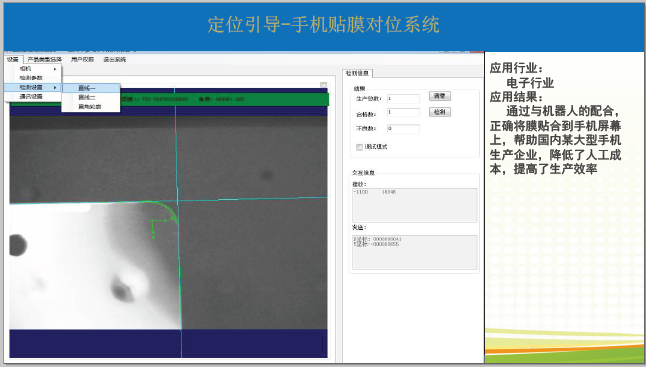The width and height of the screenshot is (646, 367).
Task: Click the 清零 reset button
Action: (x=440, y=96)
